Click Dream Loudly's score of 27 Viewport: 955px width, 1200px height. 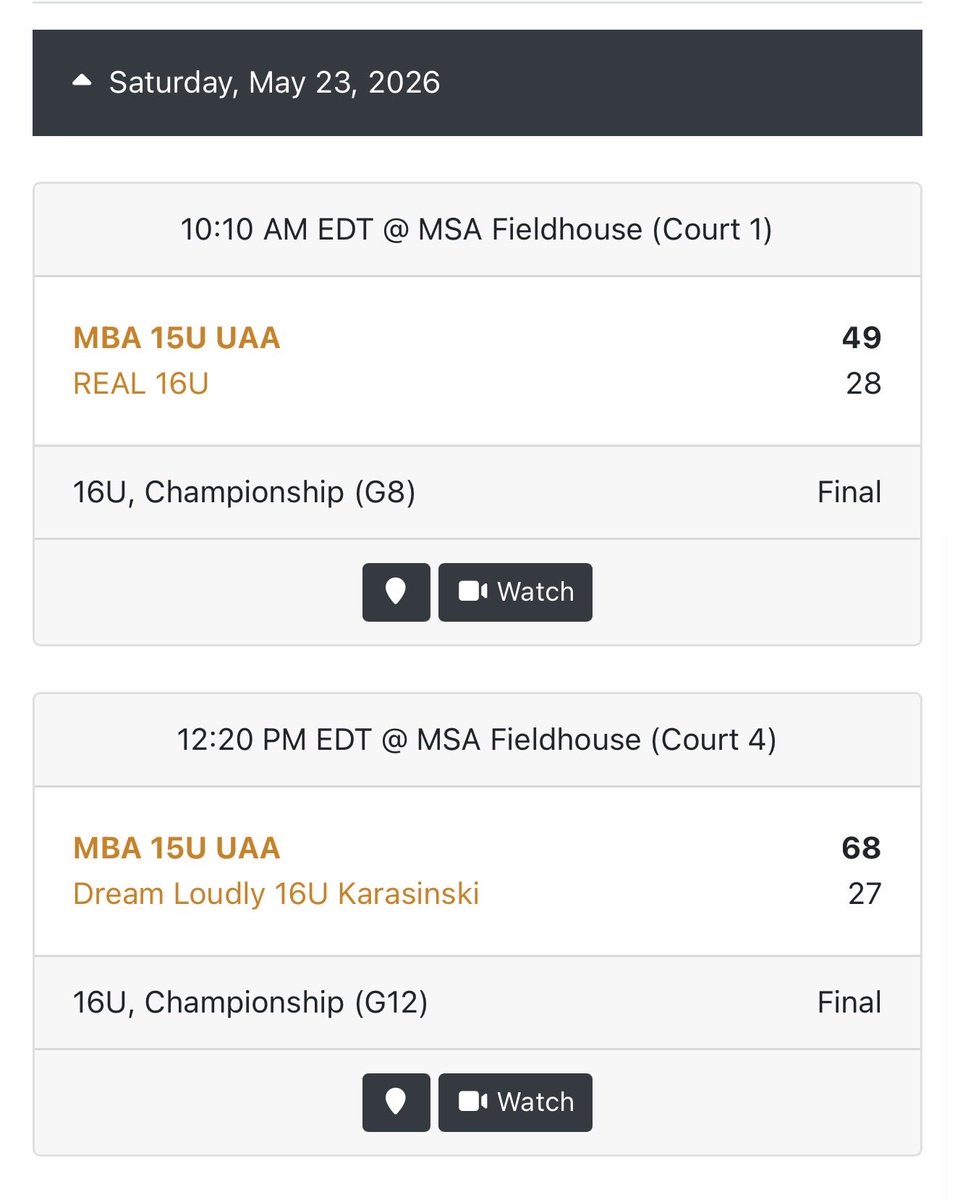click(x=864, y=893)
